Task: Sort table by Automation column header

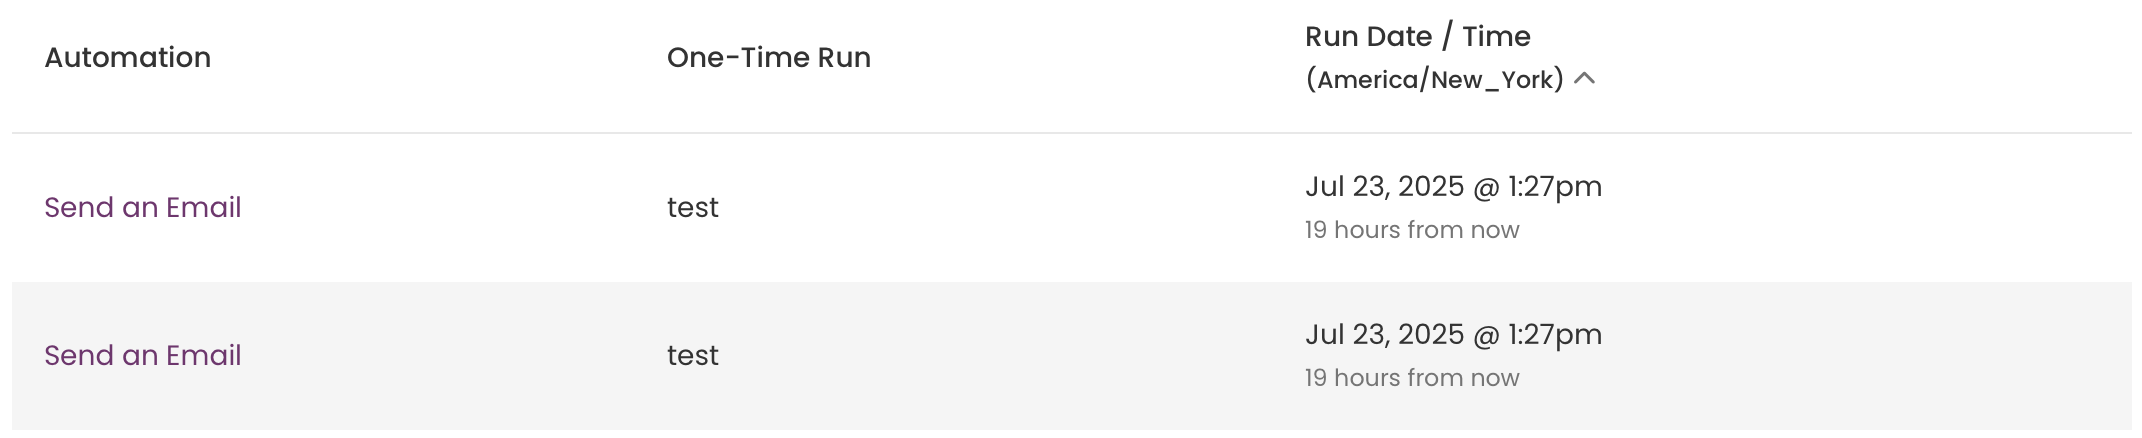Action: [128, 58]
